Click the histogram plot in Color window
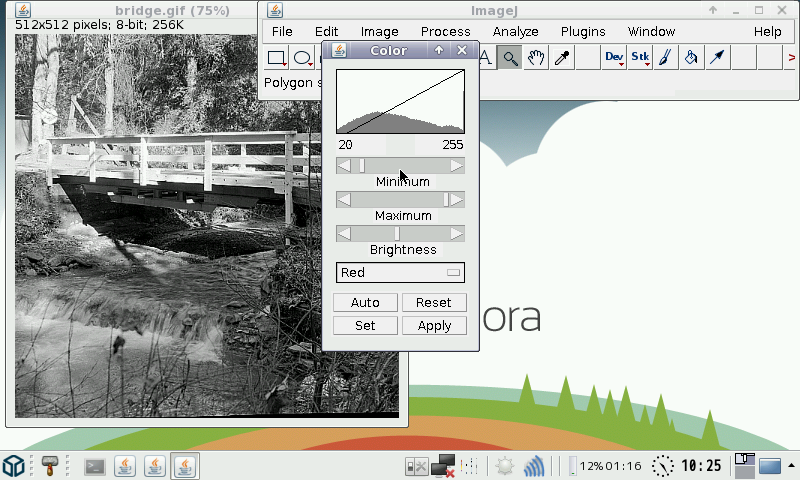 click(400, 102)
